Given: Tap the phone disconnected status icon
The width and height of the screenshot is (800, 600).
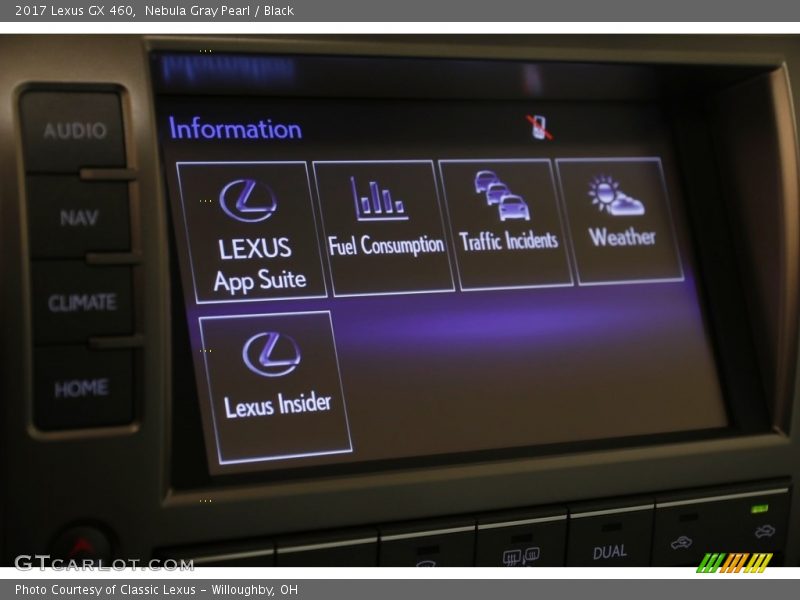Looking at the screenshot, I should [539, 127].
